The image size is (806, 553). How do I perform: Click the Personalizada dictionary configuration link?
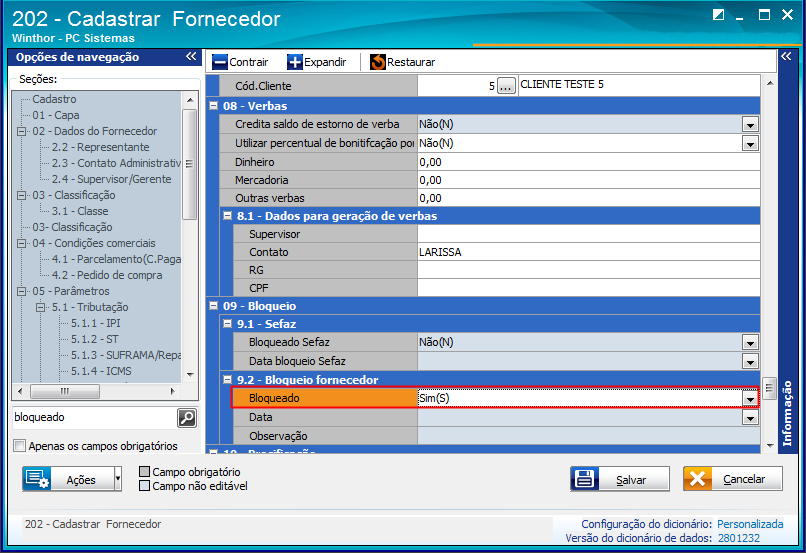(750, 524)
